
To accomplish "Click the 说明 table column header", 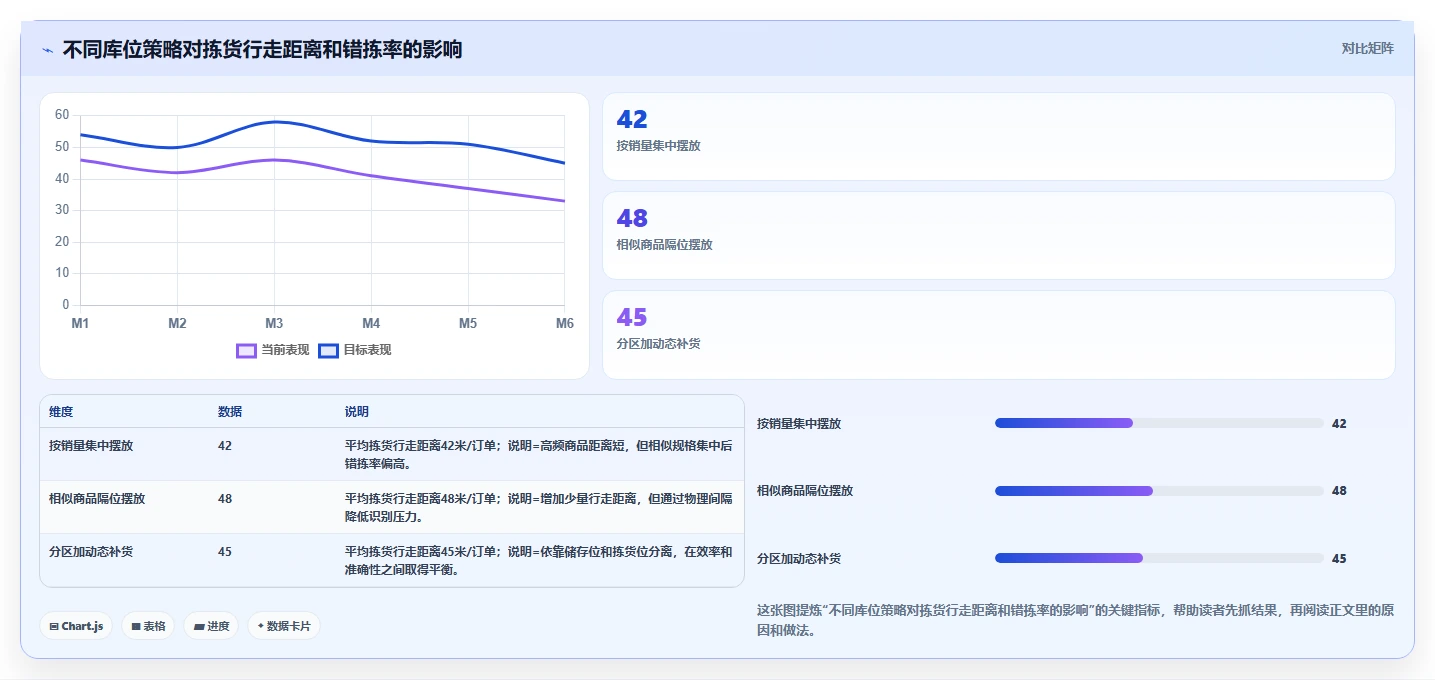I will click(x=357, y=412).
